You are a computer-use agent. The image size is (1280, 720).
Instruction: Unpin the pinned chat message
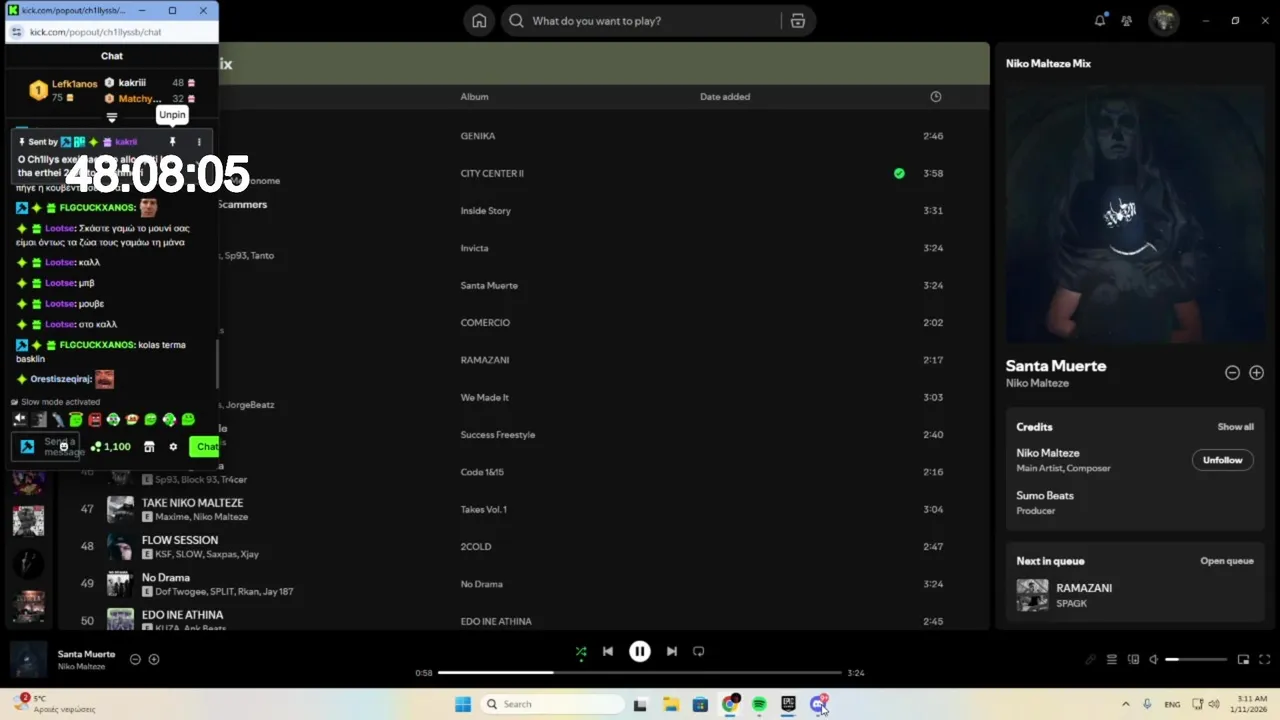(172, 142)
